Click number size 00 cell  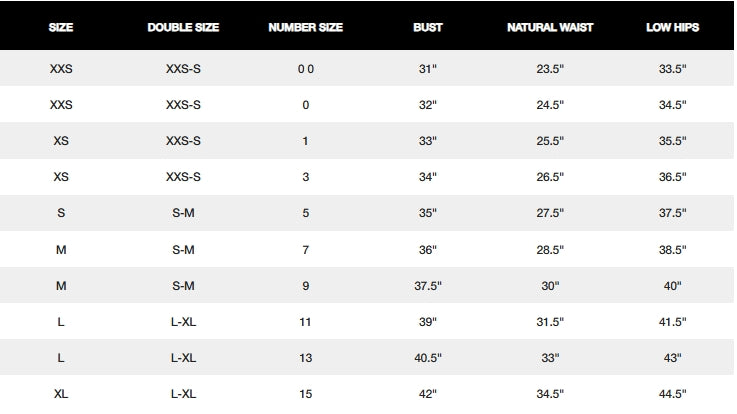click(305, 69)
